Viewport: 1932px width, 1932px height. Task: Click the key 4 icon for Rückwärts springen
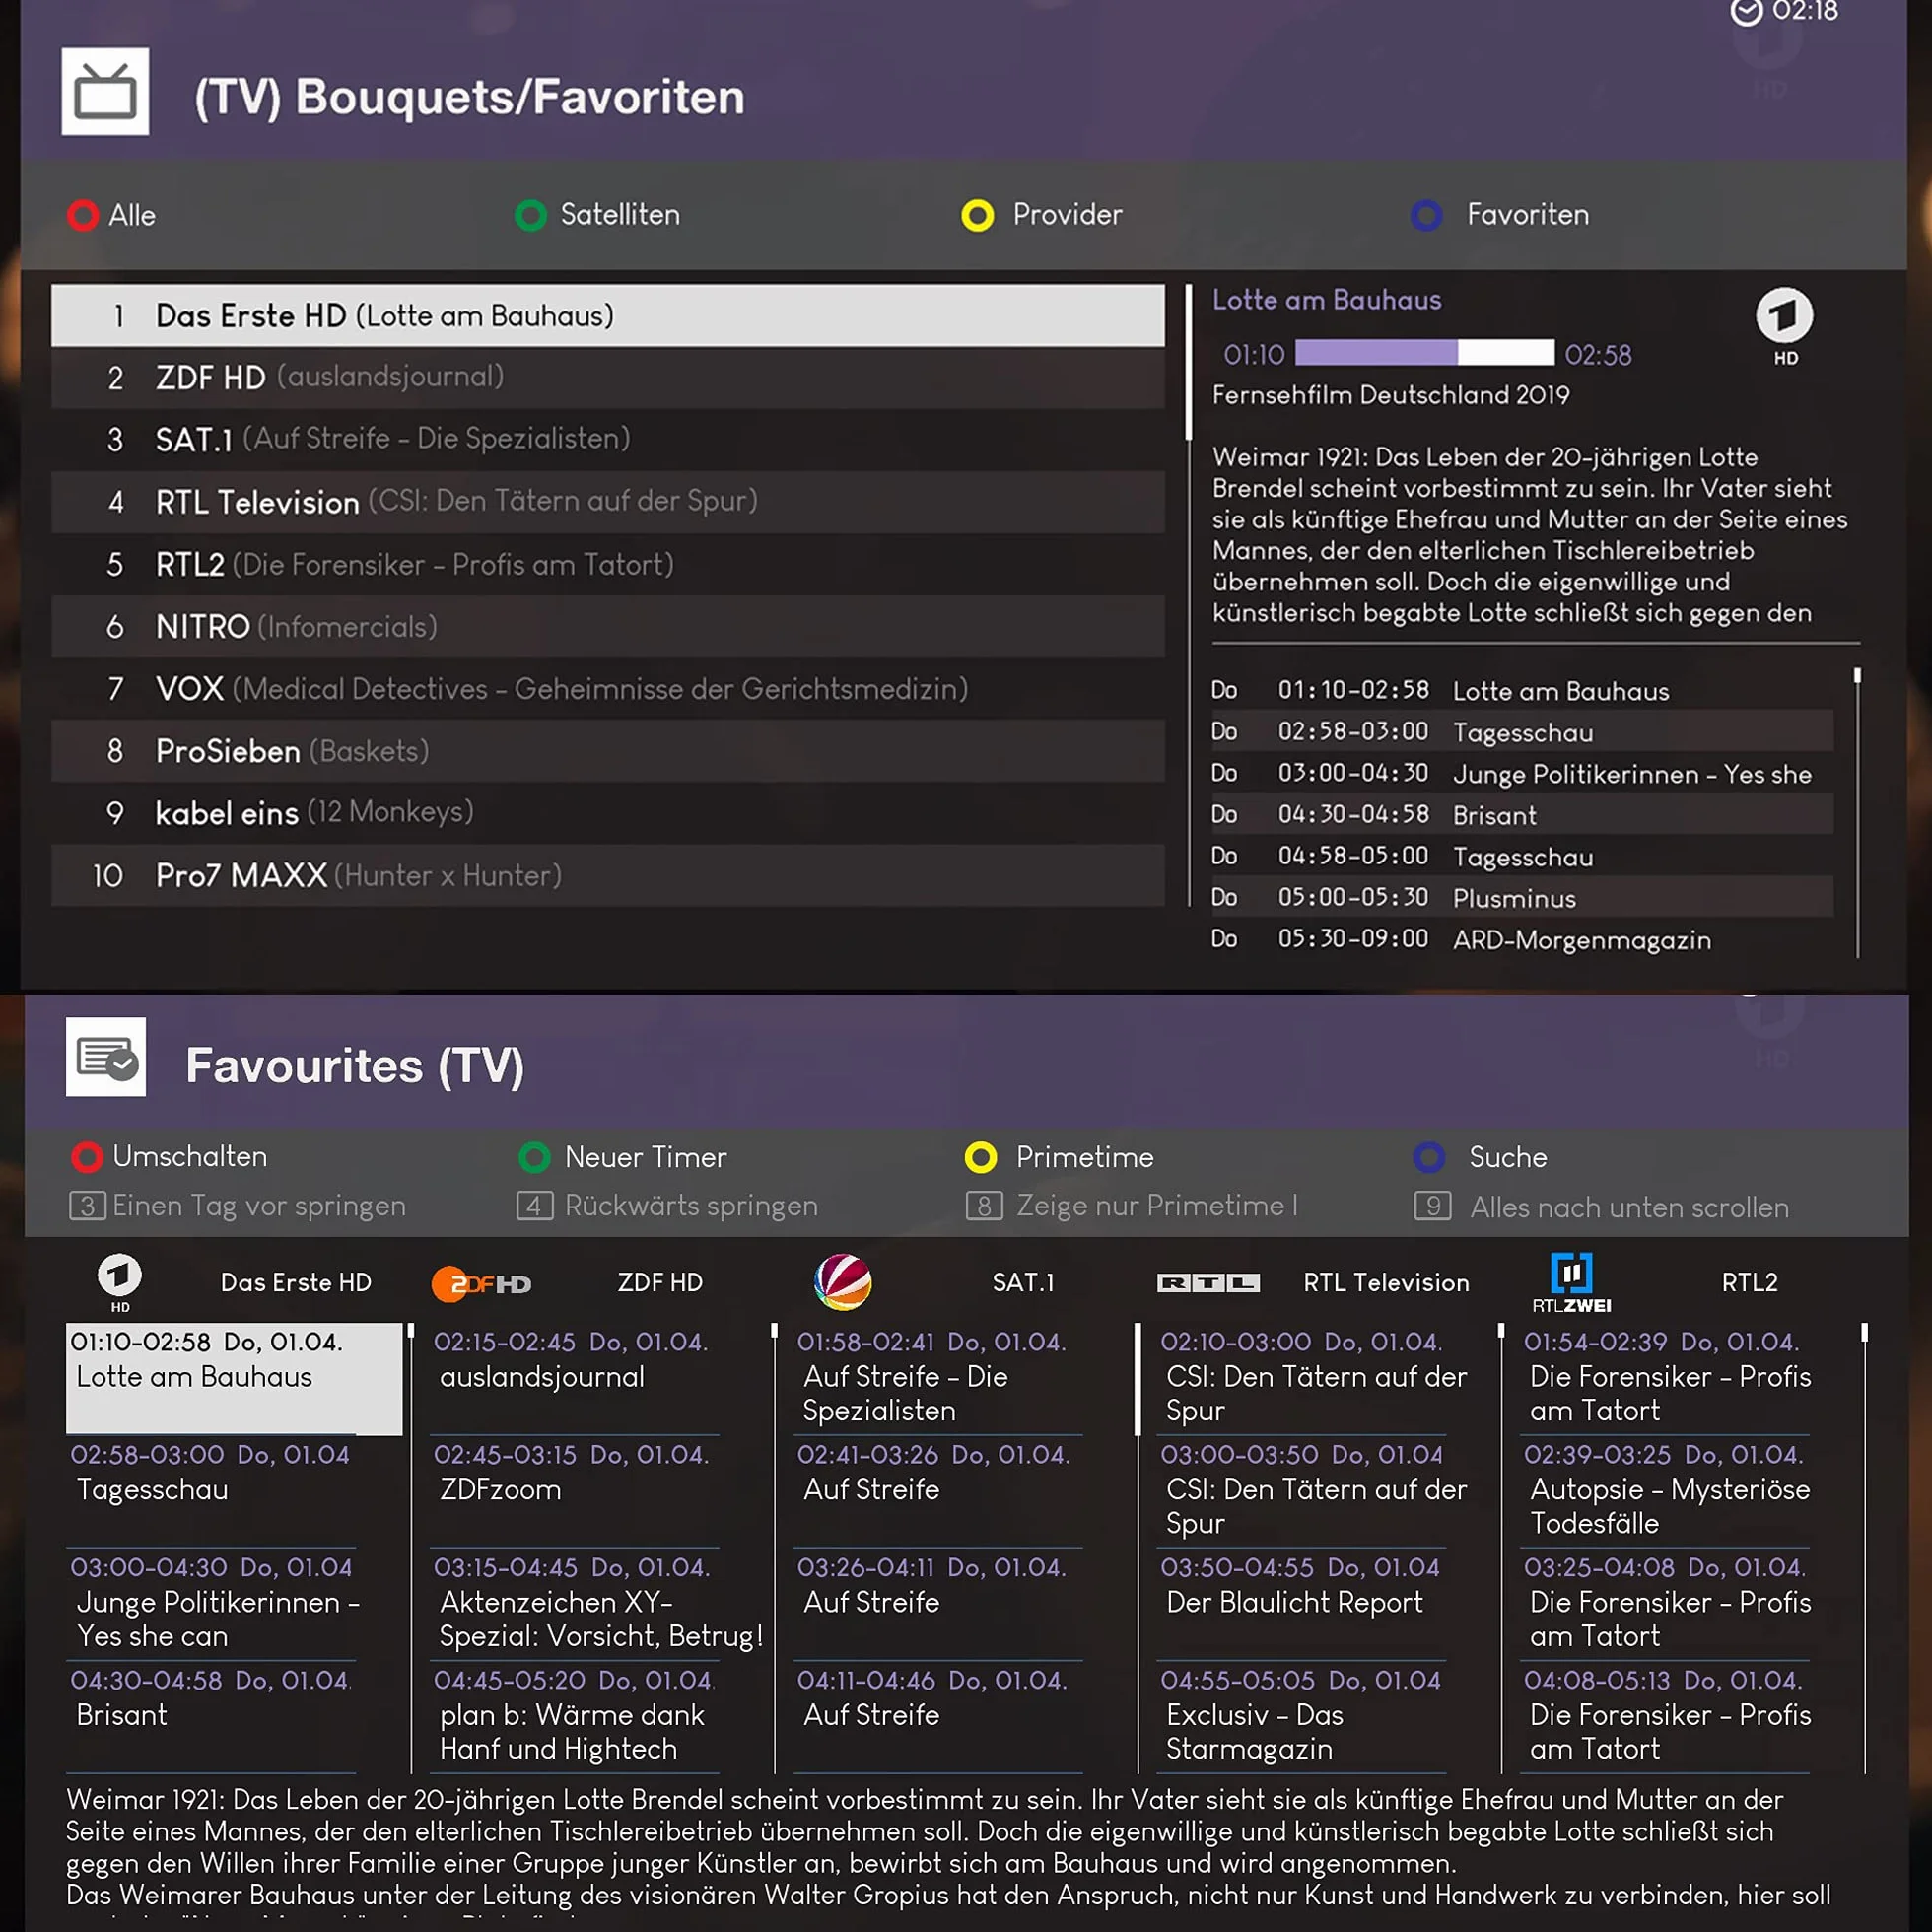pyautogui.click(x=535, y=1206)
